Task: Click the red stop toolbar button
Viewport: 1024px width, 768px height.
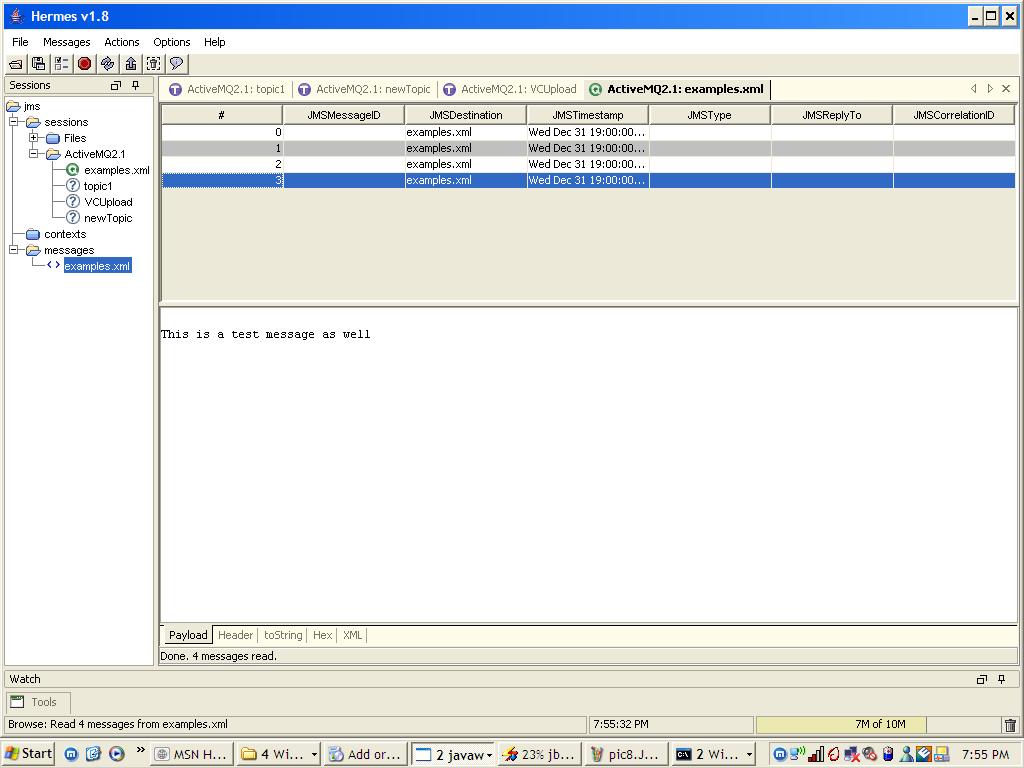Action: tap(84, 64)
